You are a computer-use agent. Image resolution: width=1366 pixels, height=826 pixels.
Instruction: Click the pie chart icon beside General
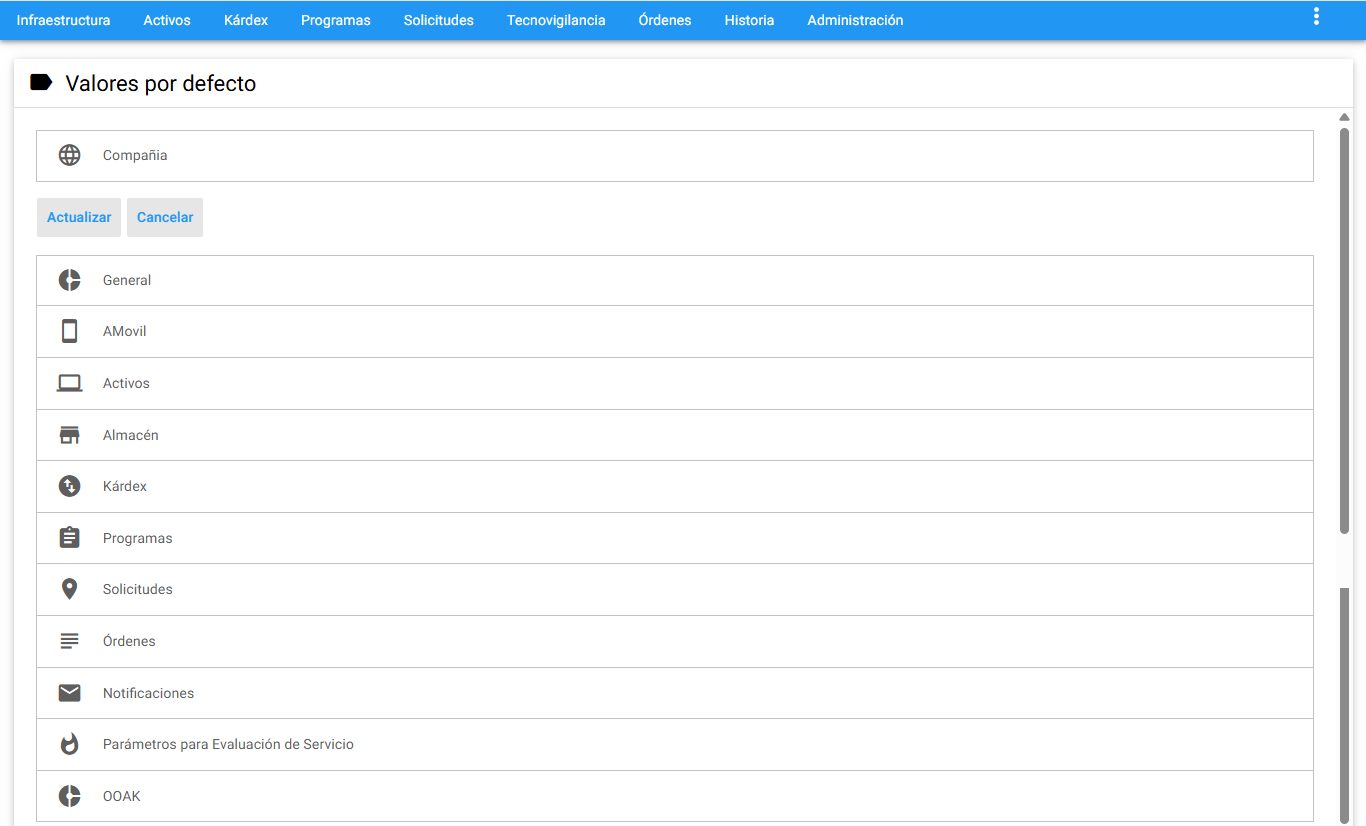tap(69, 280)
